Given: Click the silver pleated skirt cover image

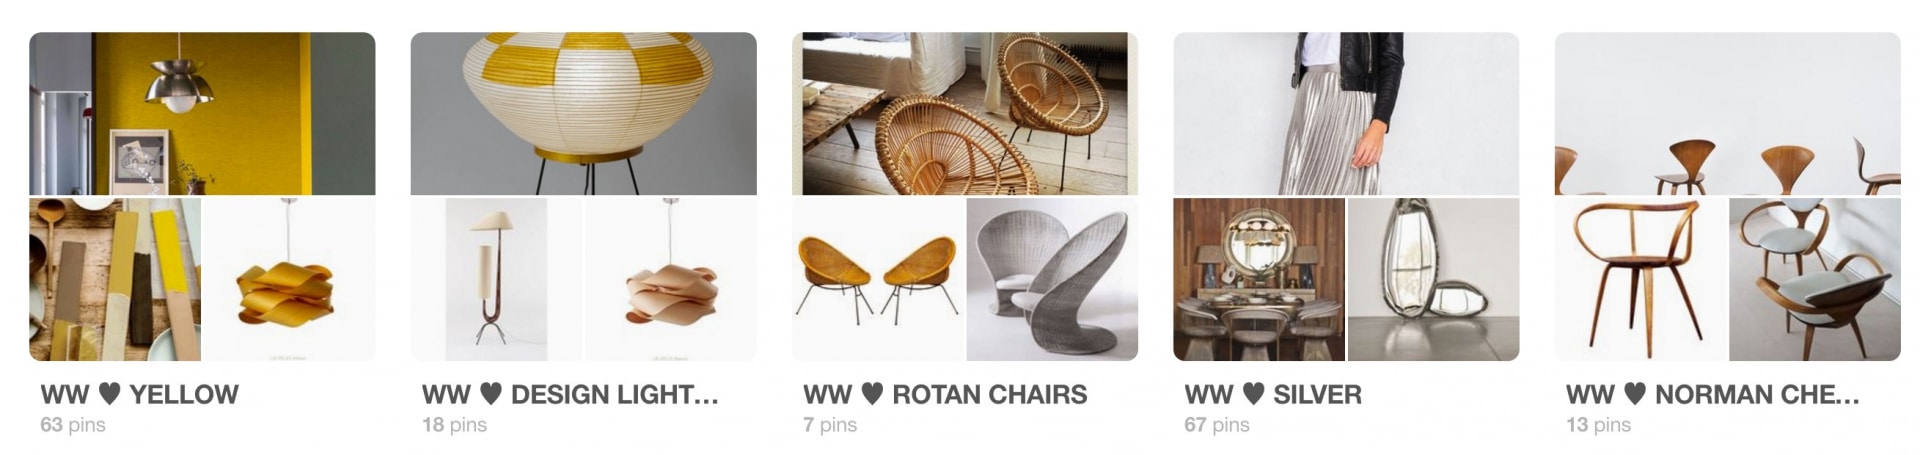Looking at the screenshot, I should pyautogui.click(x=1346, y=113).
